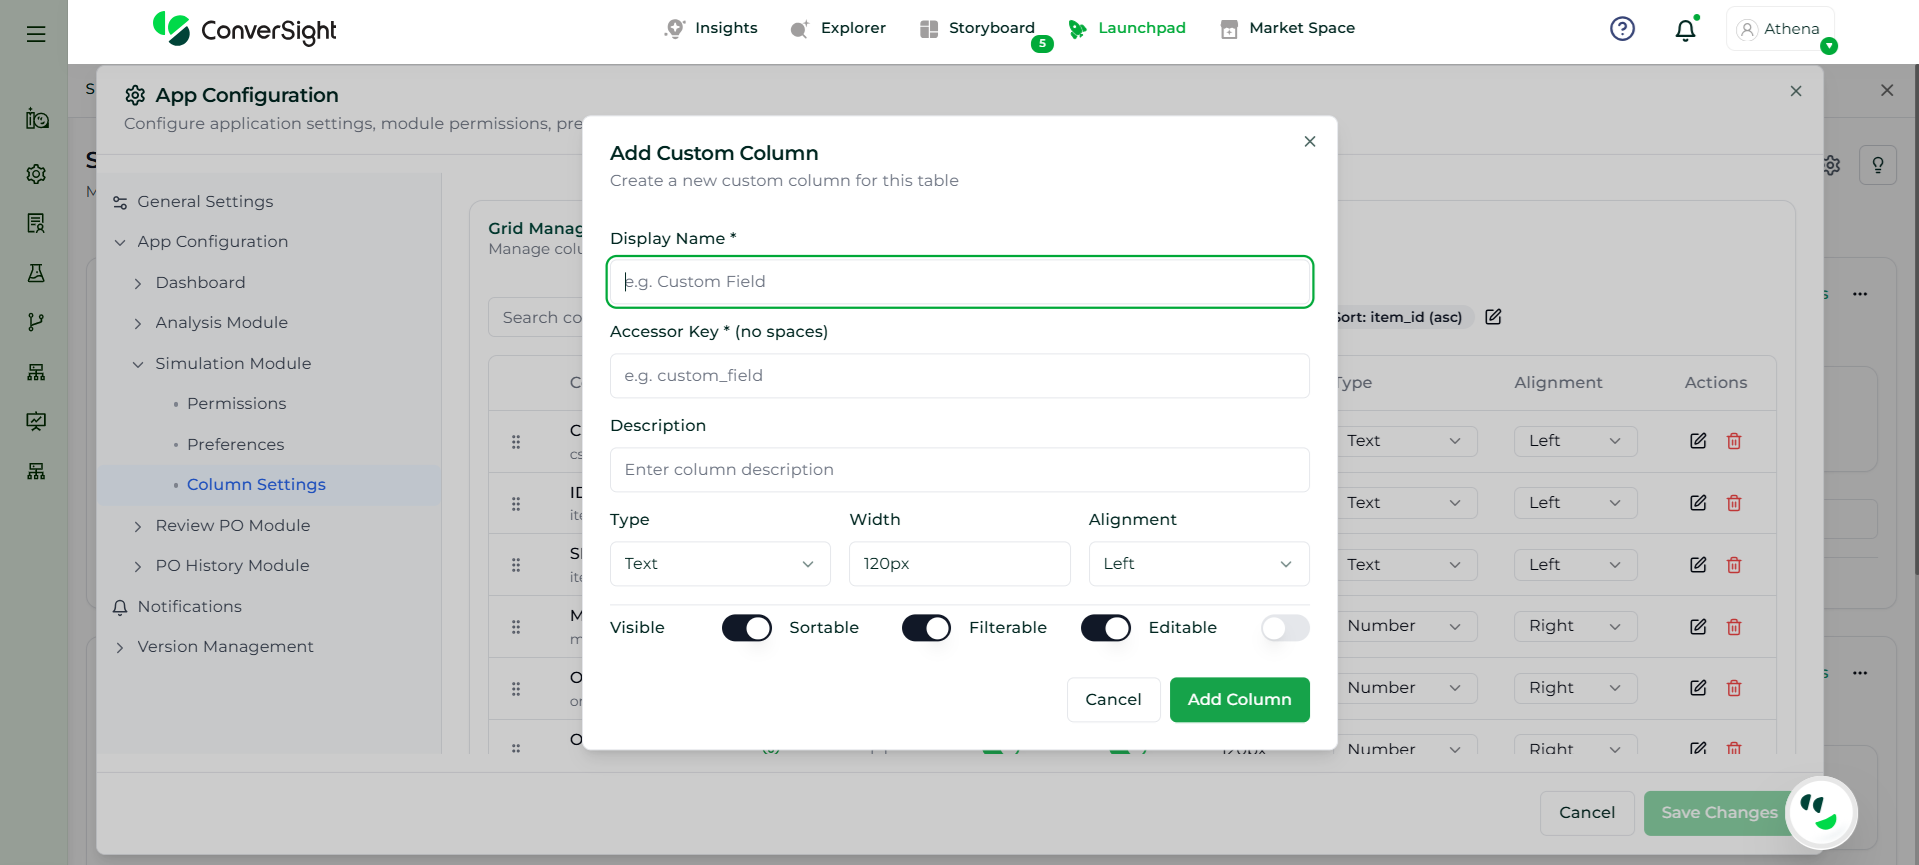Open the Type dropdown in dialog

[719, 564]
